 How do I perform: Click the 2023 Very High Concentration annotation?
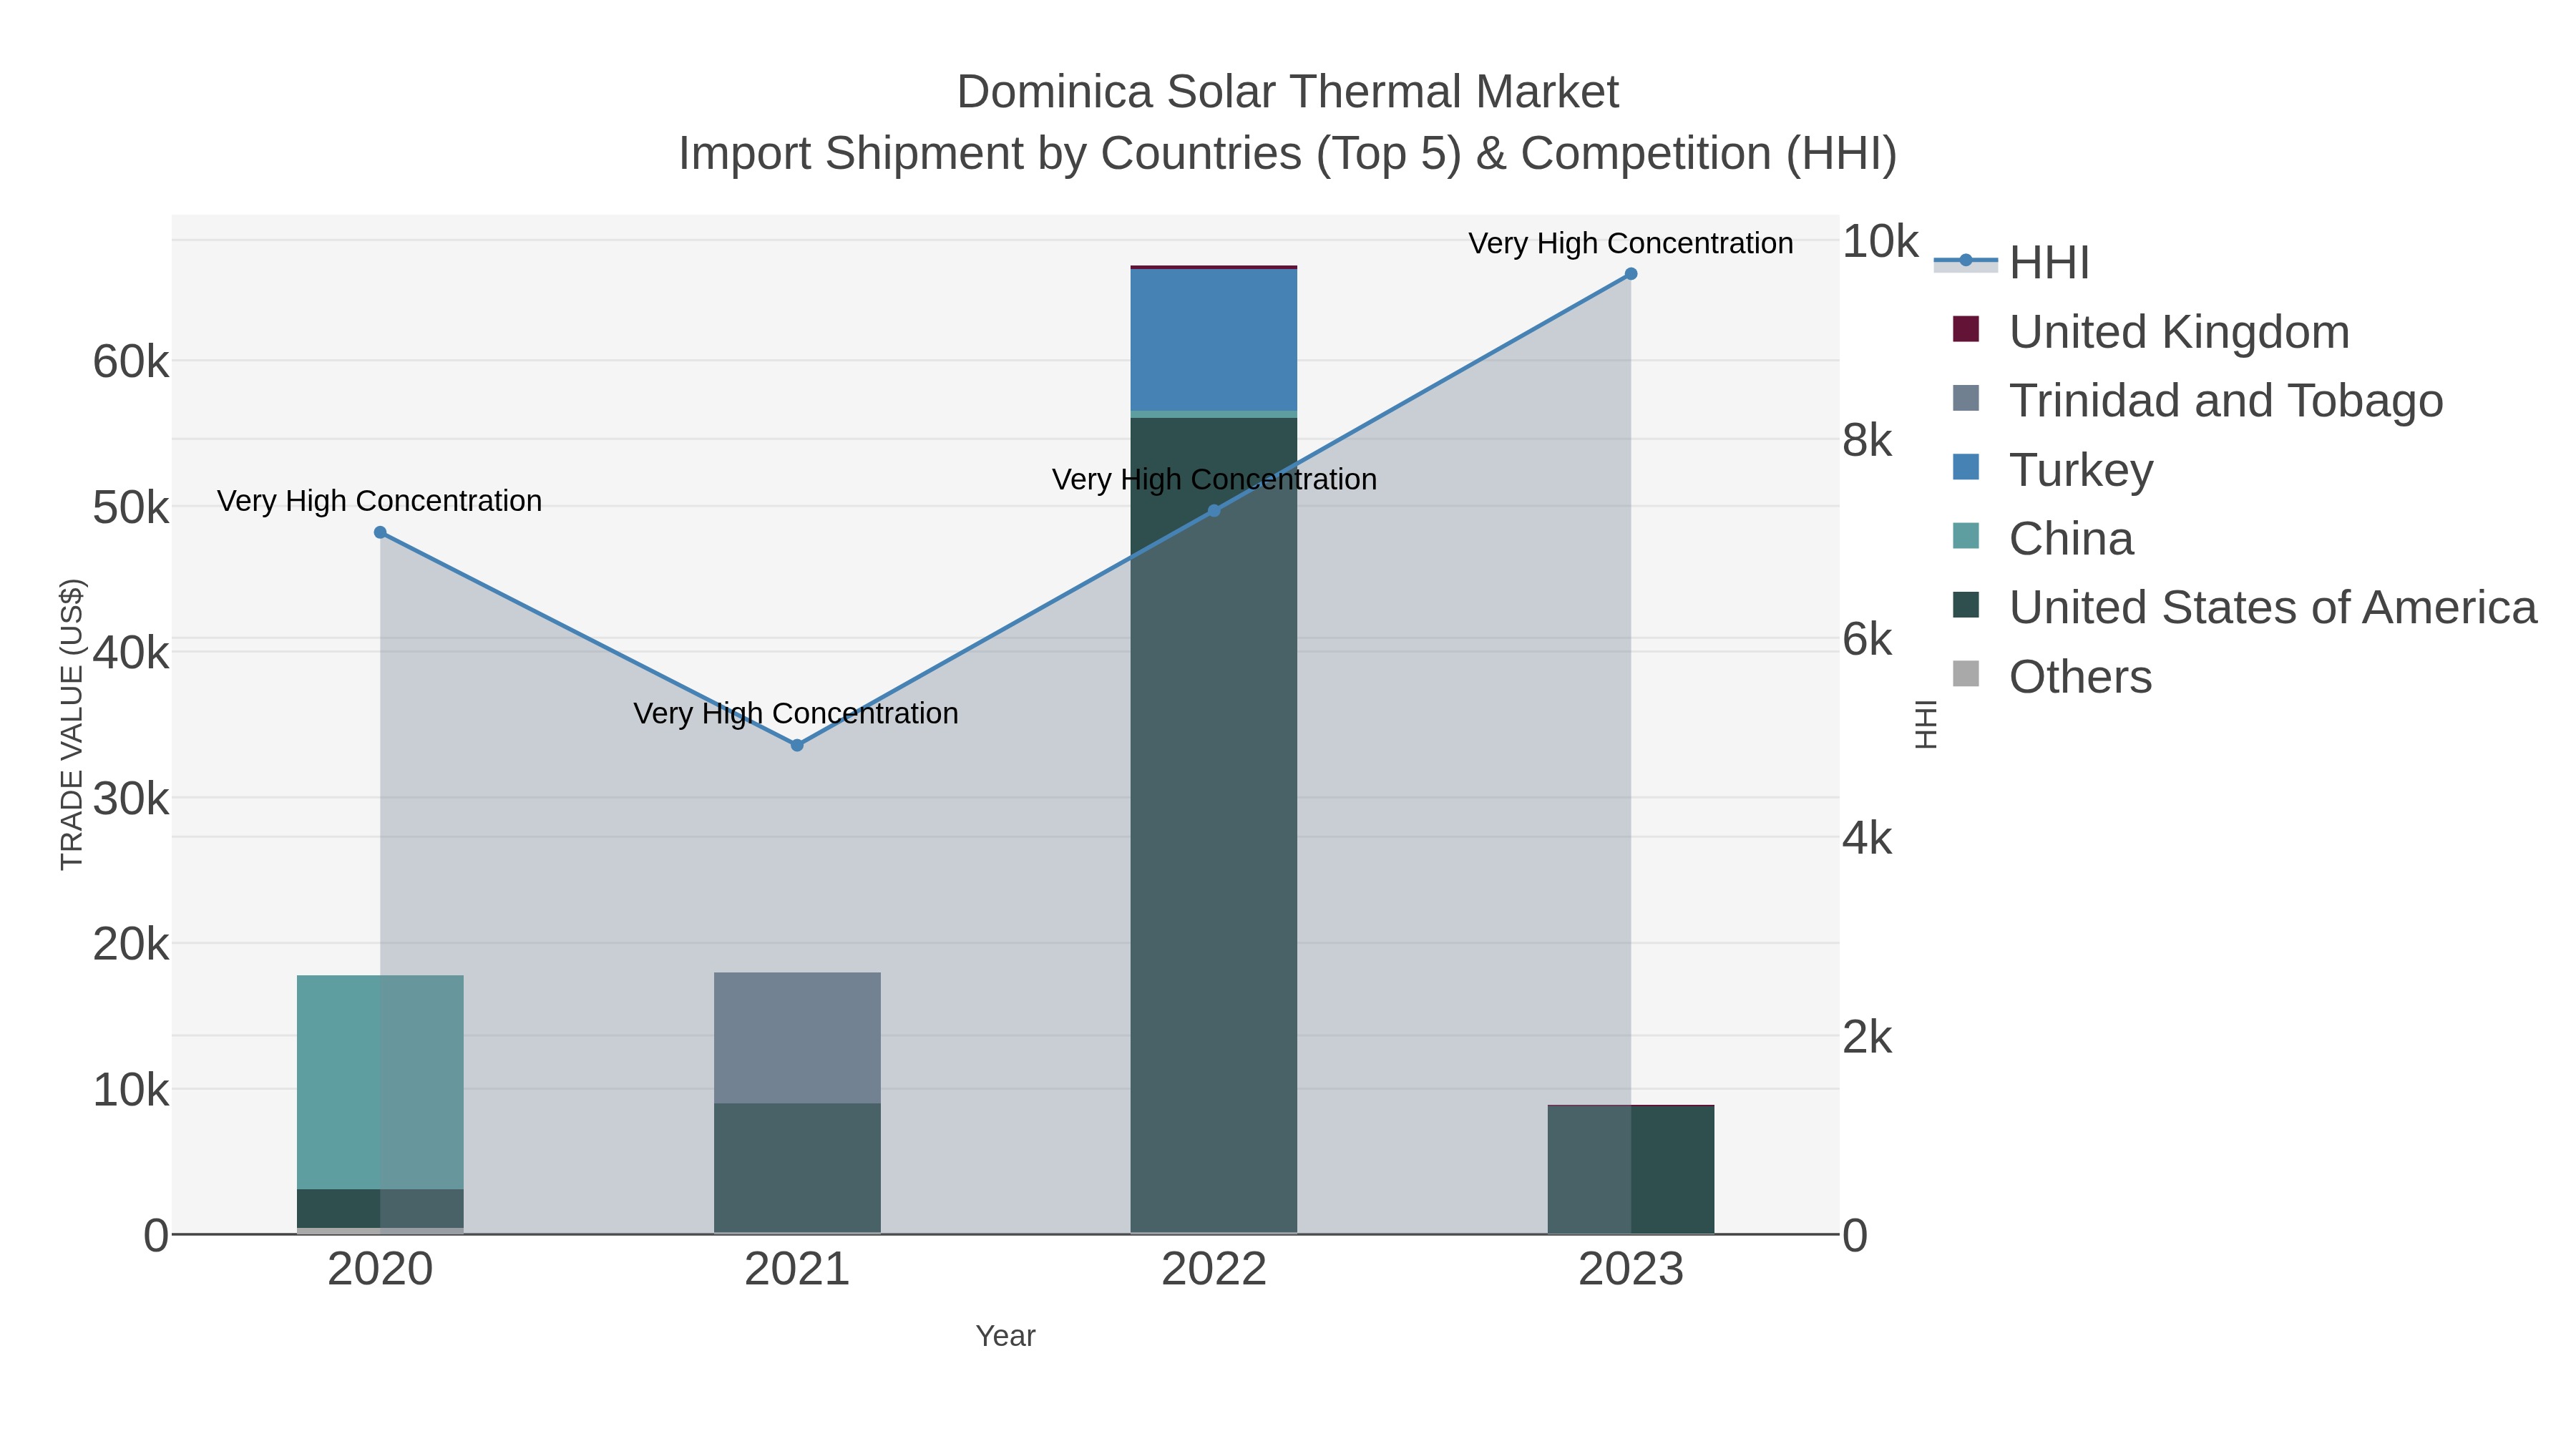click(x=1631, y=243)
